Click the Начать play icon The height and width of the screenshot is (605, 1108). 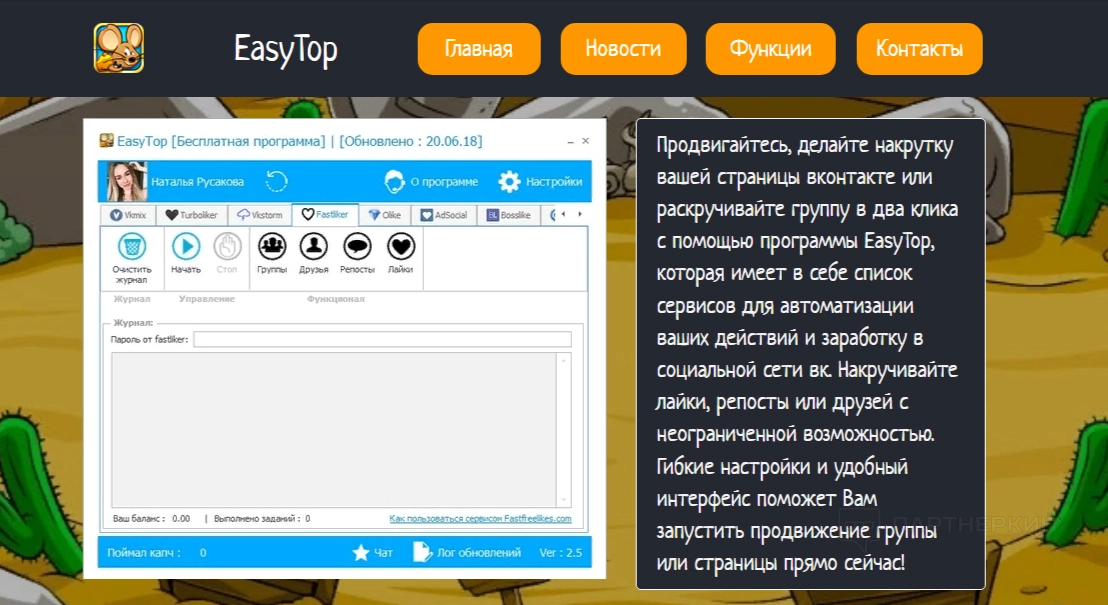tap(186, 247)
